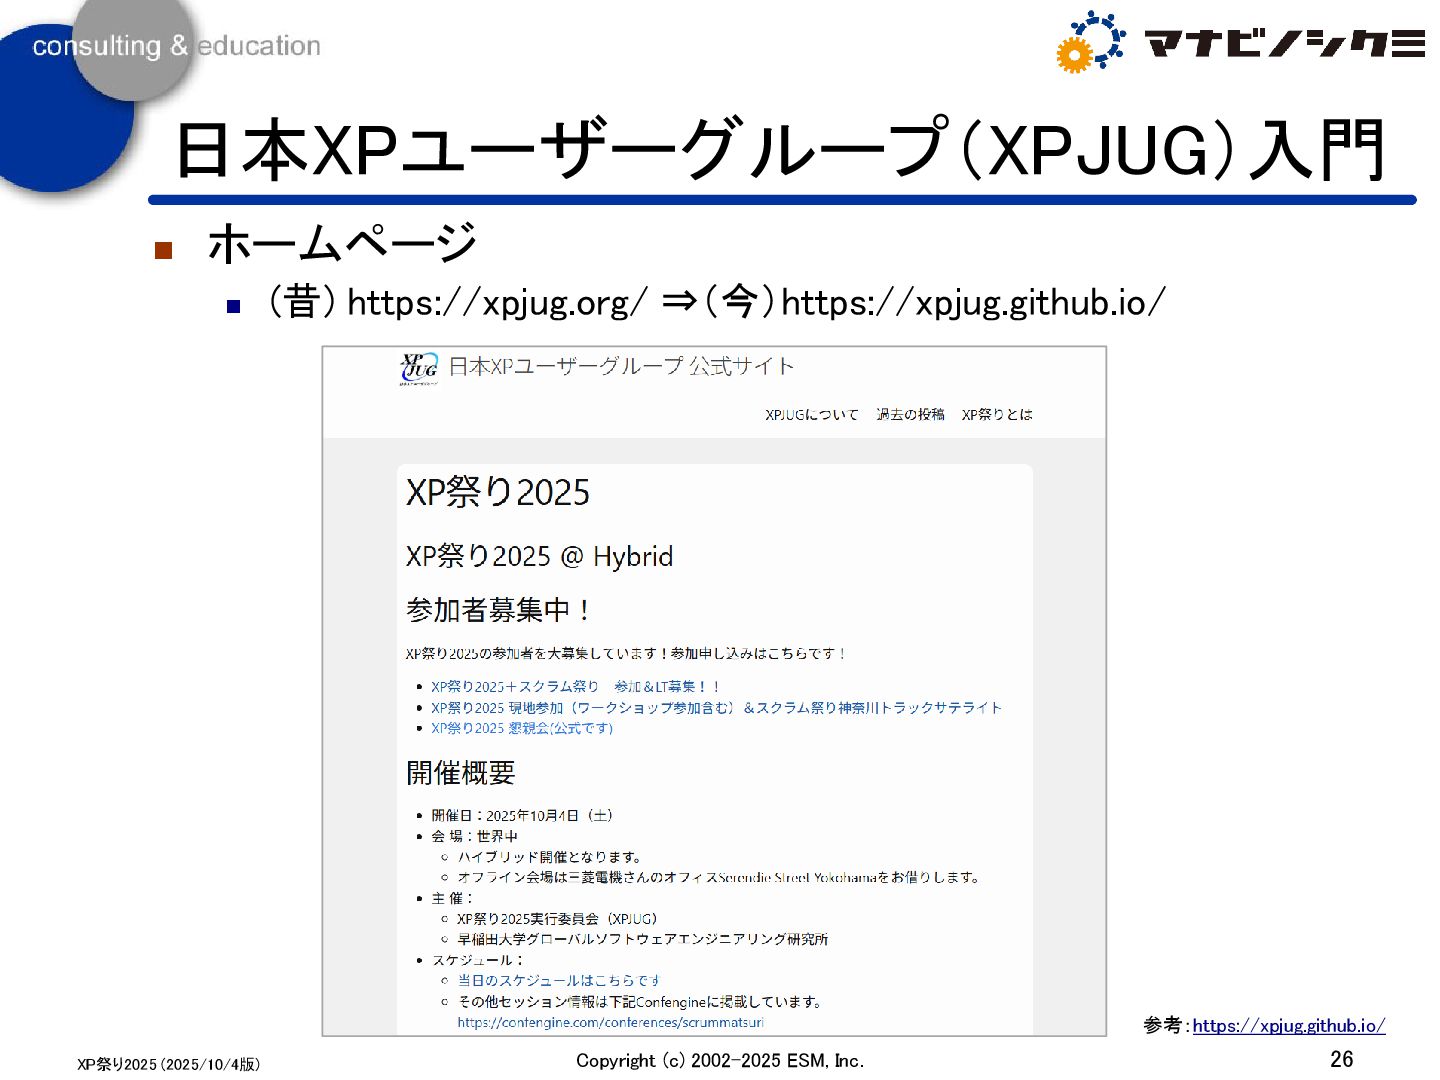Click the 主催： bullet label

[x=452, y=898]
